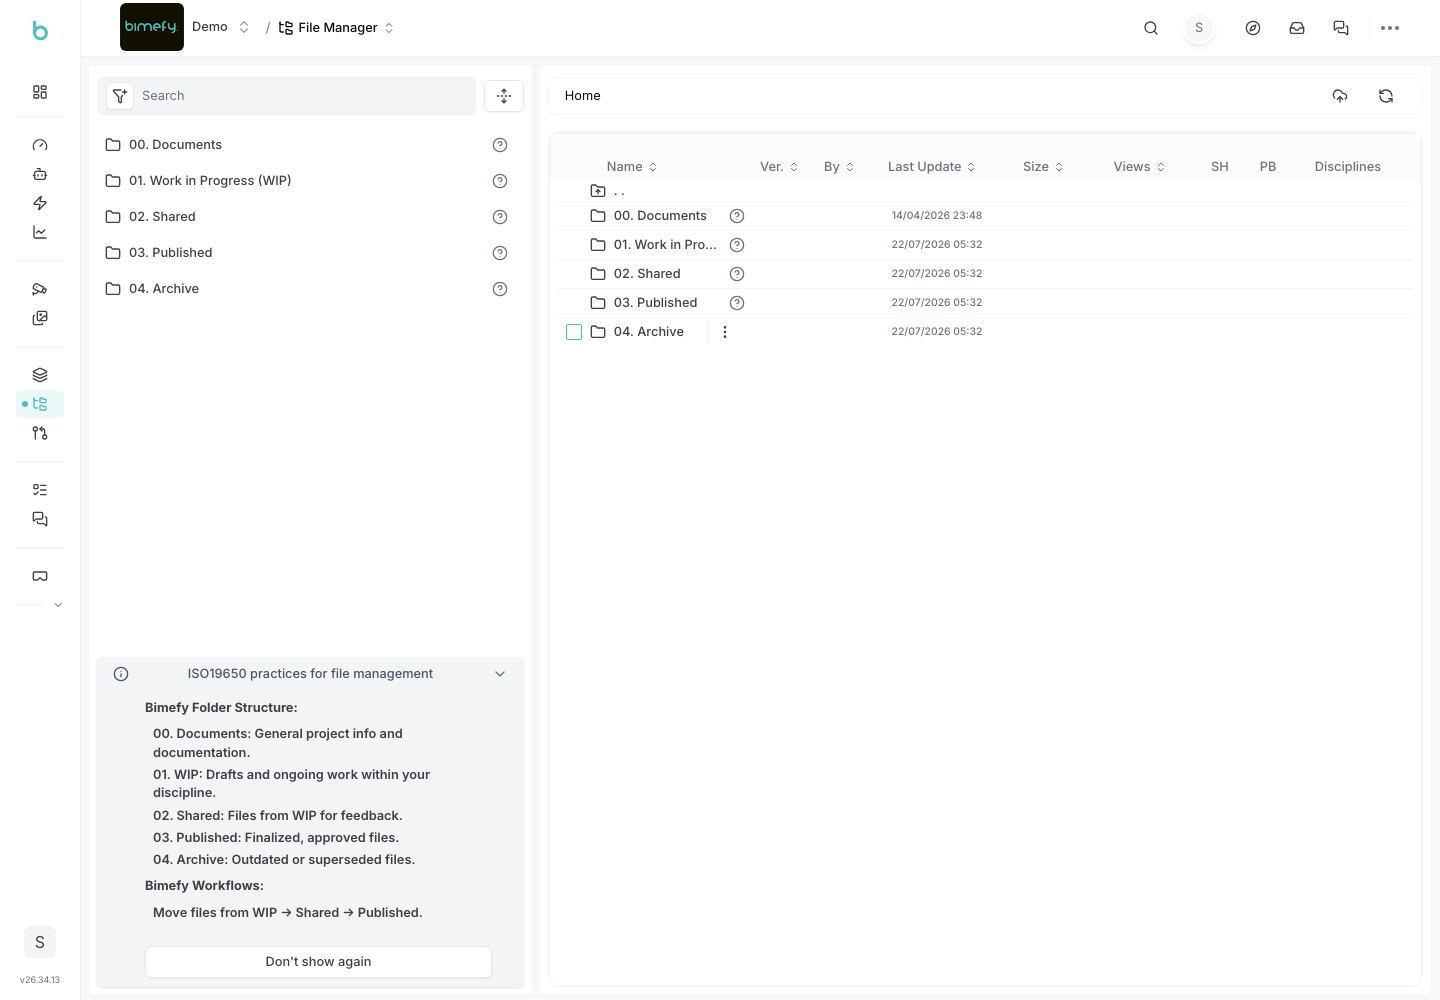Click the Don't show again button
Image resolution: width=1440 pixels, height=1000 pixels.
(318, 962)
